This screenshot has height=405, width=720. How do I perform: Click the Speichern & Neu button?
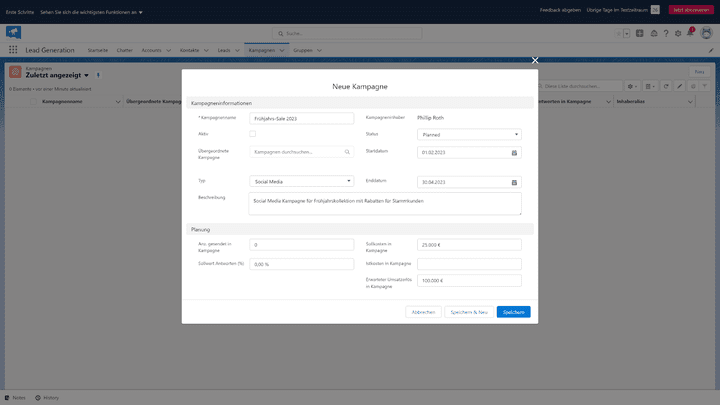click(x=467, y=312)
